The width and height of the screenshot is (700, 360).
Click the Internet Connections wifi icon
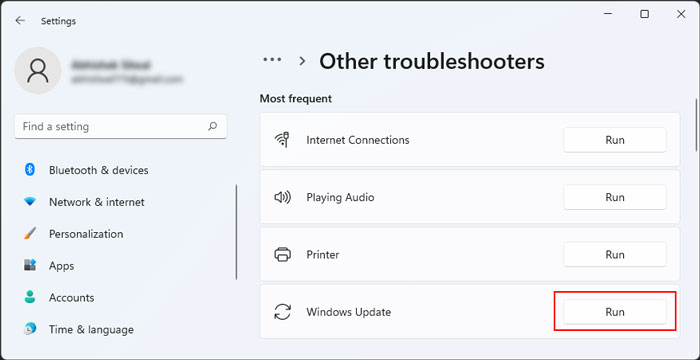tap(282, 140)
